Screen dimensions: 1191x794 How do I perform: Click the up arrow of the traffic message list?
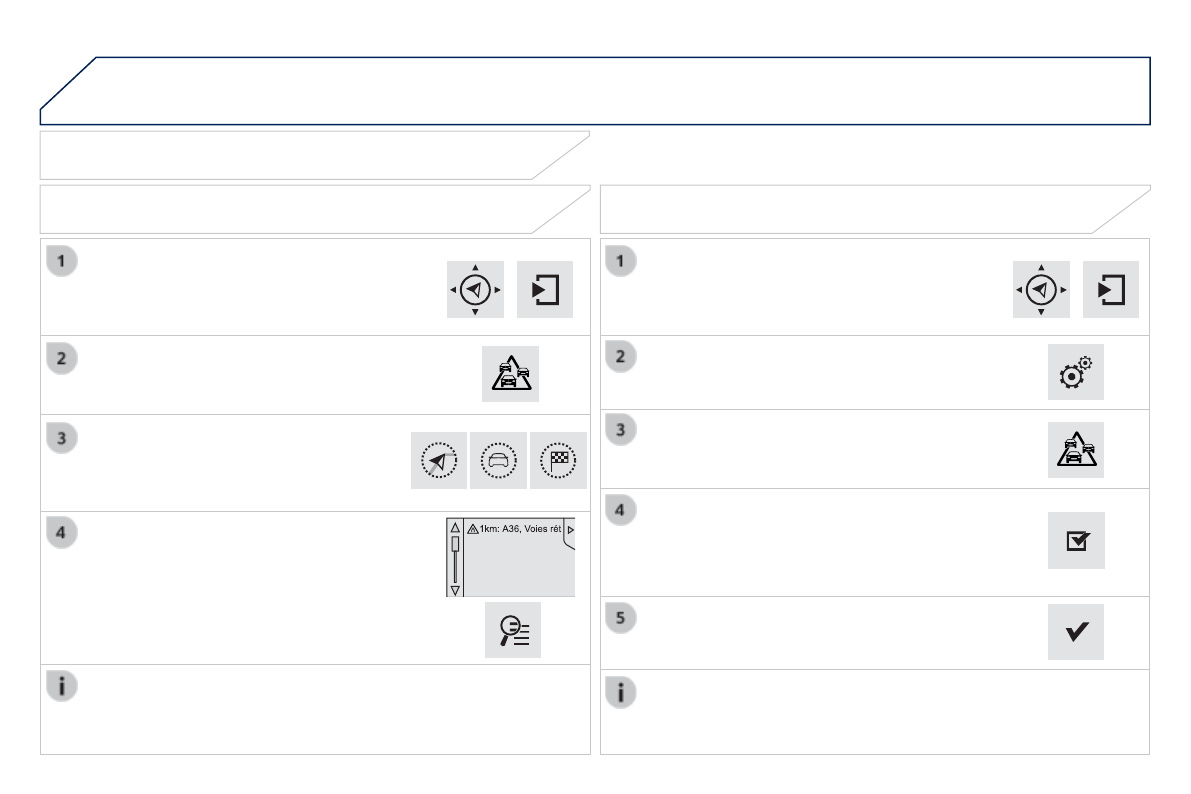455,526
